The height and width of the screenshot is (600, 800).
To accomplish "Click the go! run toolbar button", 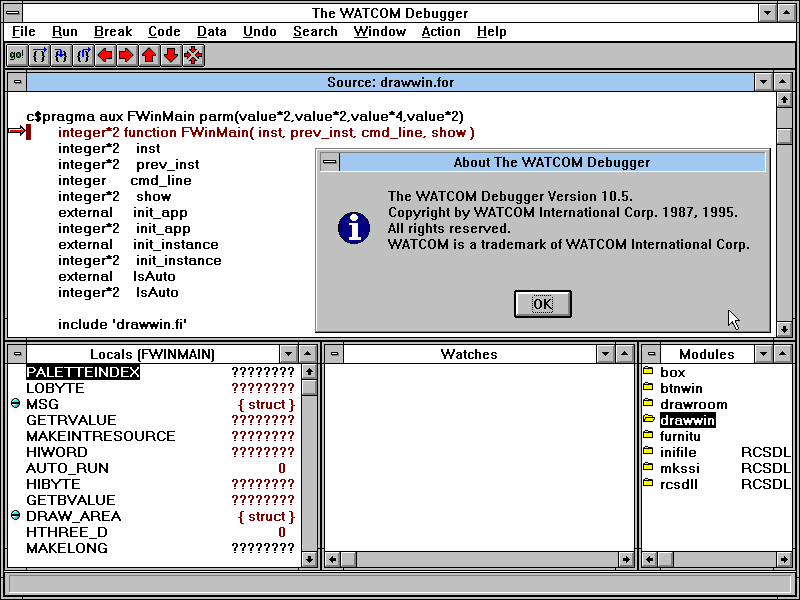I will (x=16, y=55).
